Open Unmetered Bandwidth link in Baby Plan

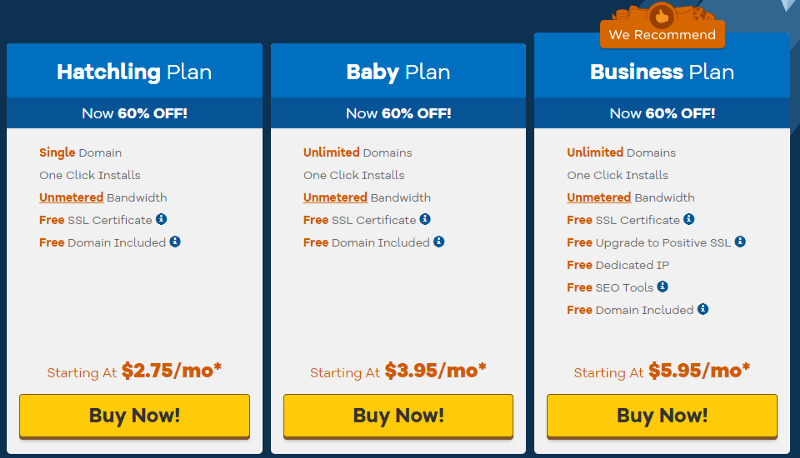click(334, 197)
